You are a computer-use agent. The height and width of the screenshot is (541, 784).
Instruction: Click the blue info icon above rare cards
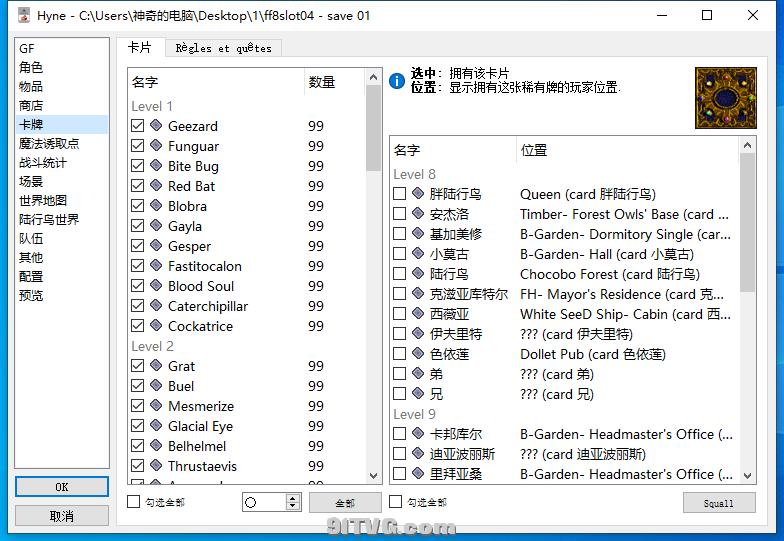[397, 81]
